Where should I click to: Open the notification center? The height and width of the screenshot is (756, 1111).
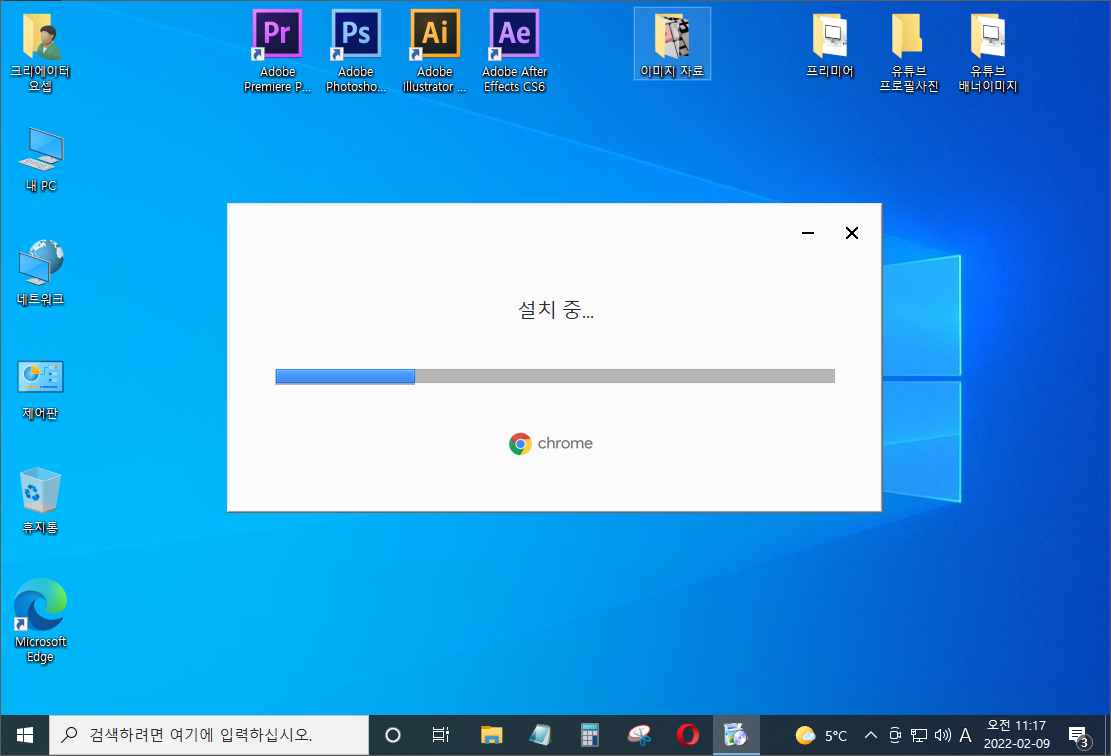point(1080,735)
